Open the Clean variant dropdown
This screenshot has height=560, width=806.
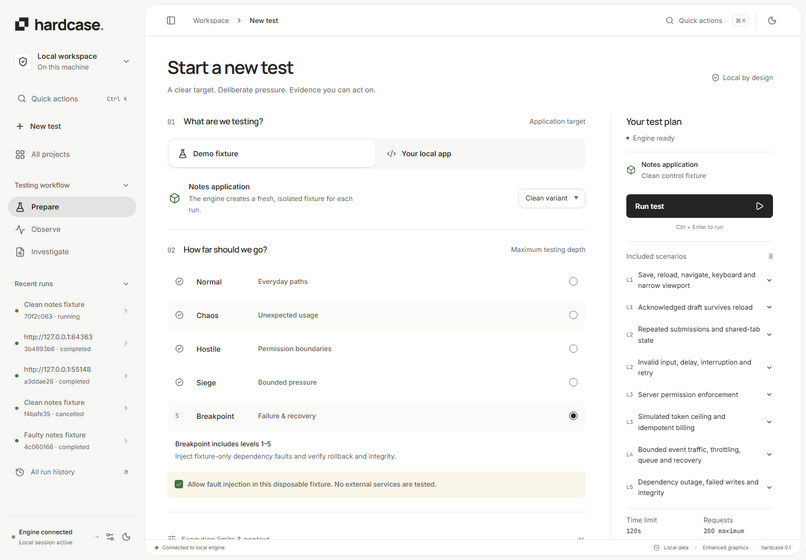(552, 198)
